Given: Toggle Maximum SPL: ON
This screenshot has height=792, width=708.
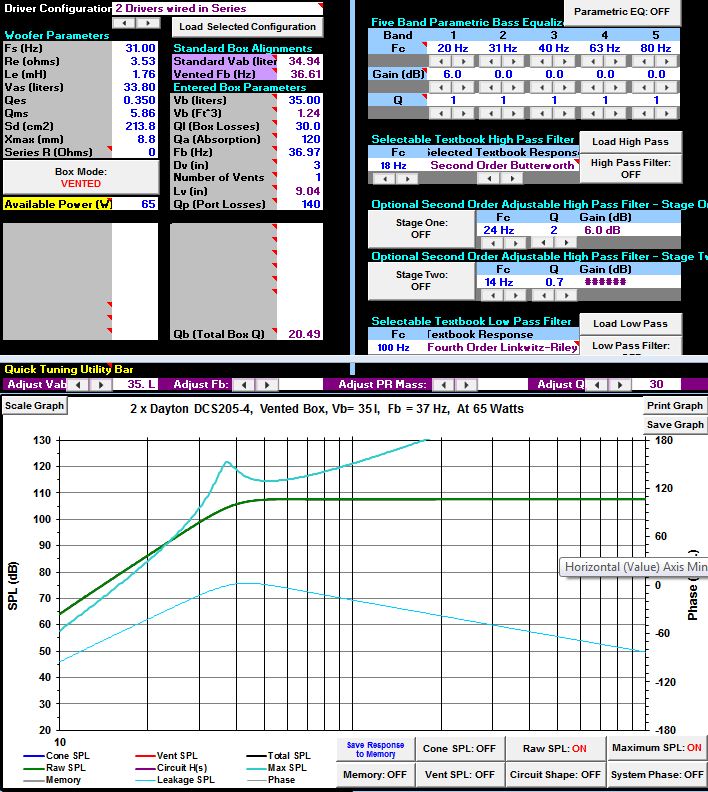Looking at the screenshot, I should click(x=656, y=748).
